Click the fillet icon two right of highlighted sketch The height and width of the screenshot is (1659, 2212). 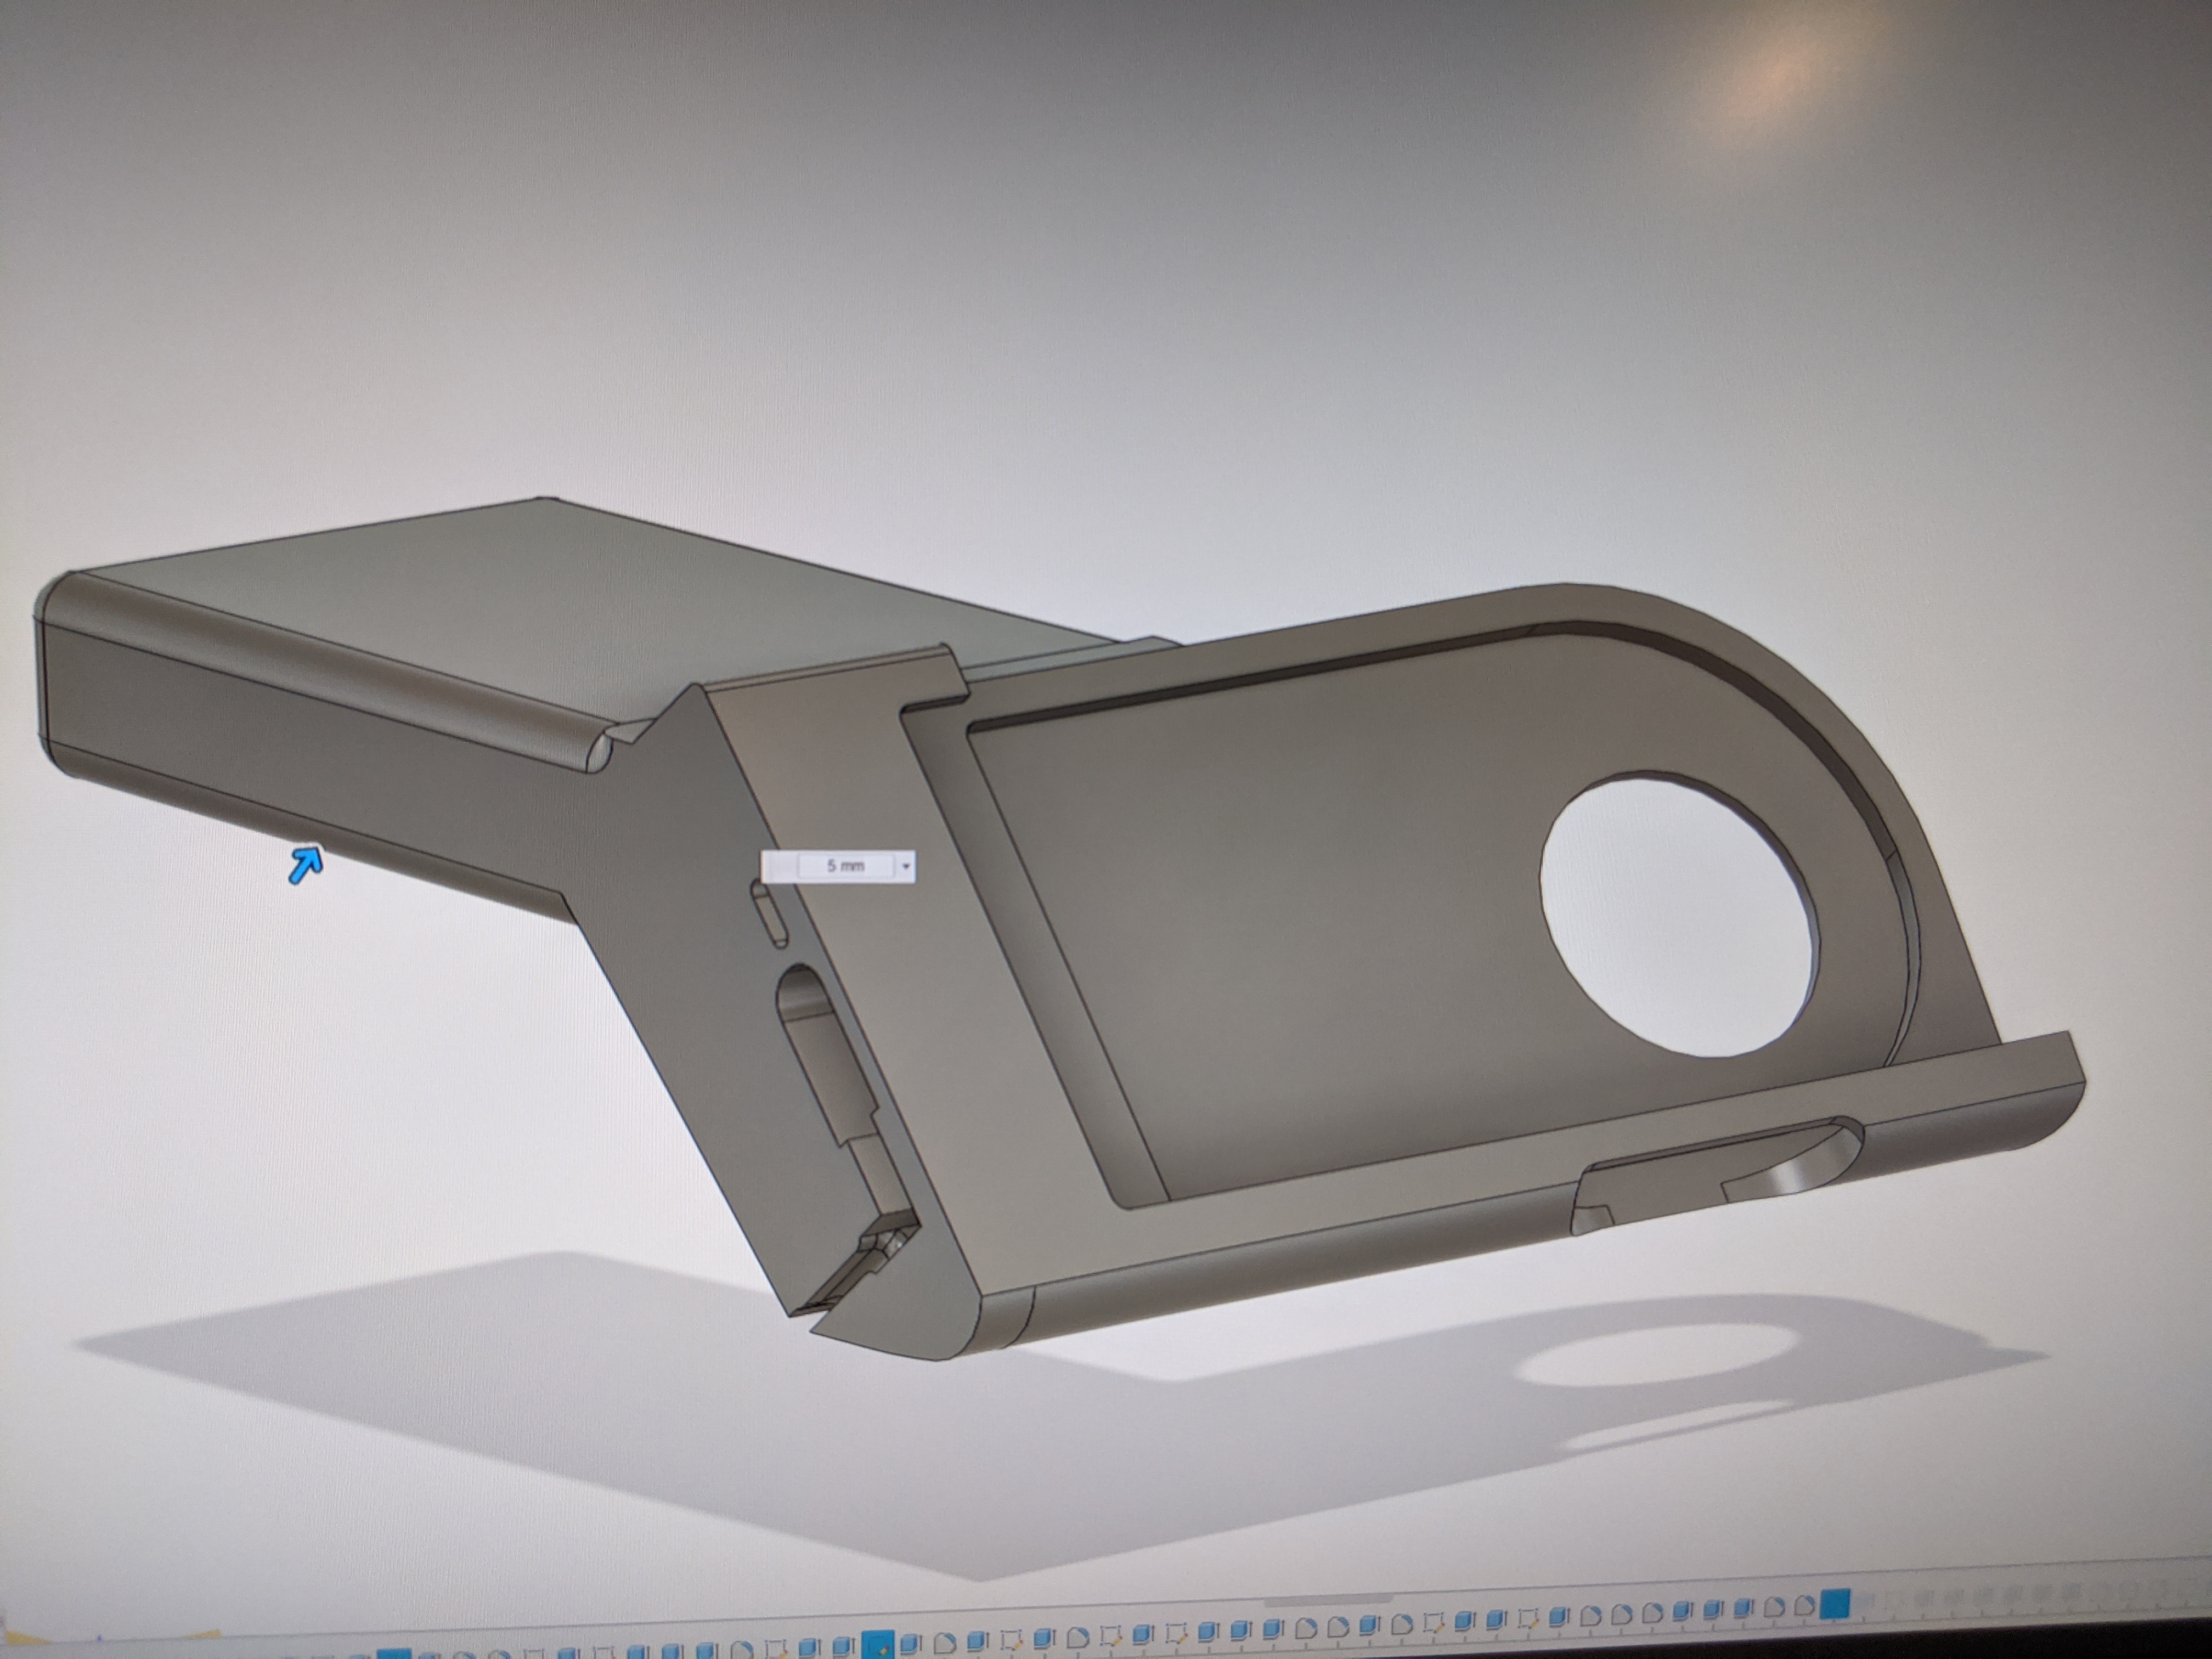click(945, 1643)
